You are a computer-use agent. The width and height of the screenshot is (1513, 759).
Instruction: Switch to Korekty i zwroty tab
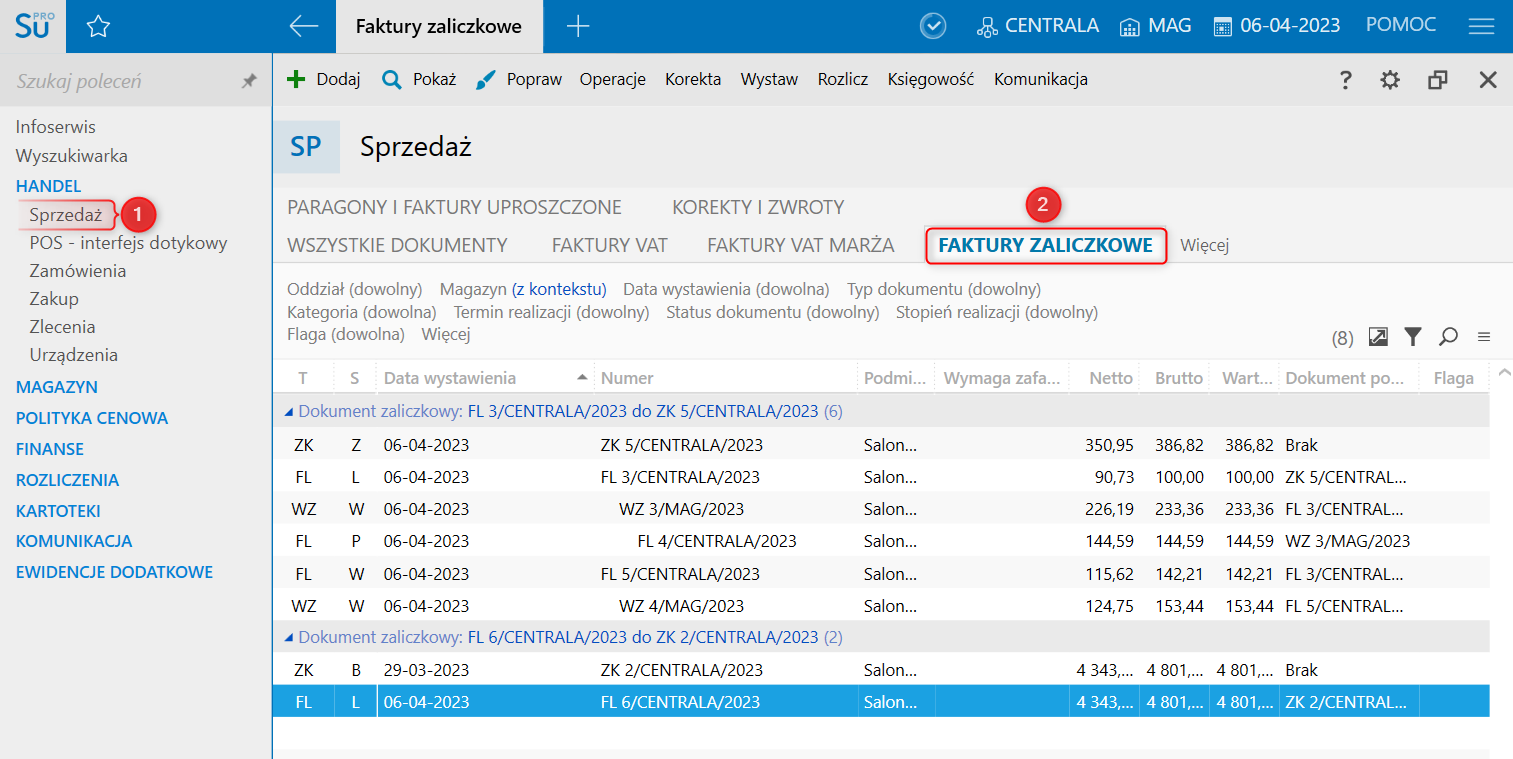(758, 208)
